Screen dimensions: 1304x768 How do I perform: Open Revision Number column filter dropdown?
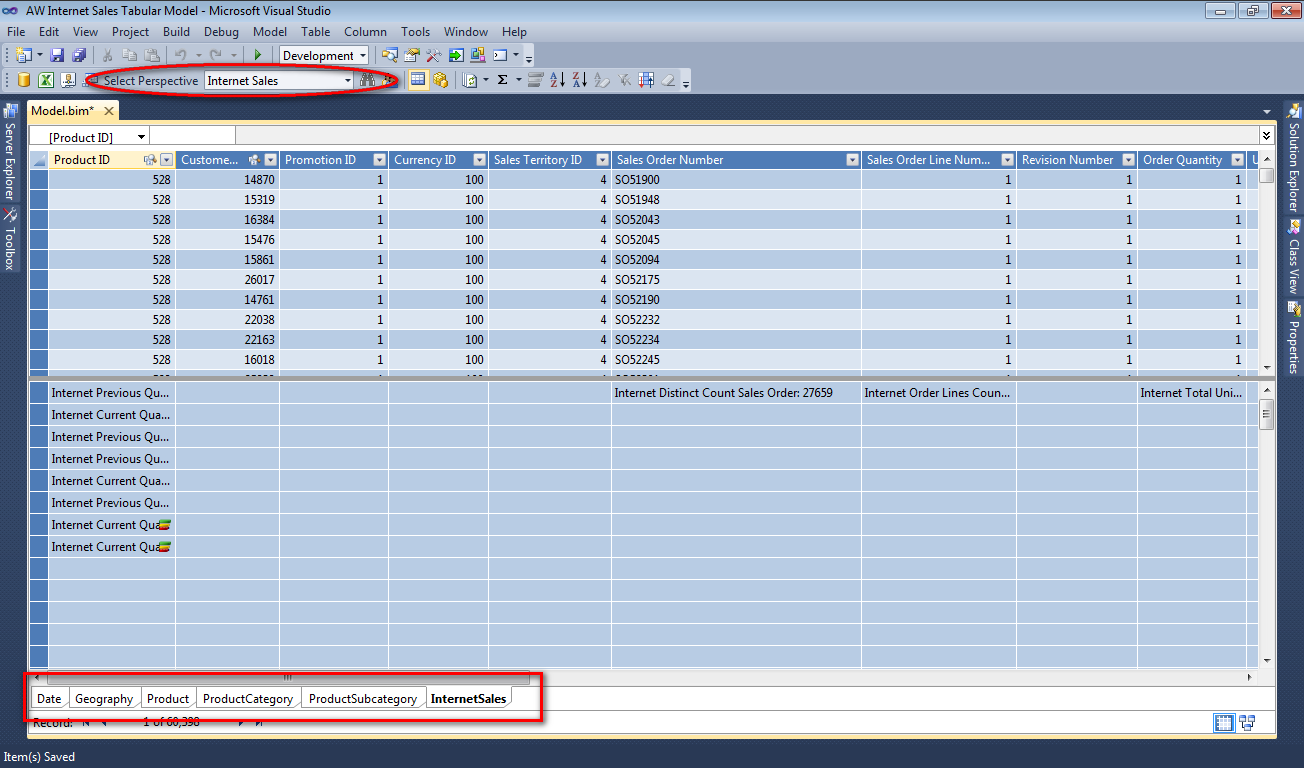1129,160
